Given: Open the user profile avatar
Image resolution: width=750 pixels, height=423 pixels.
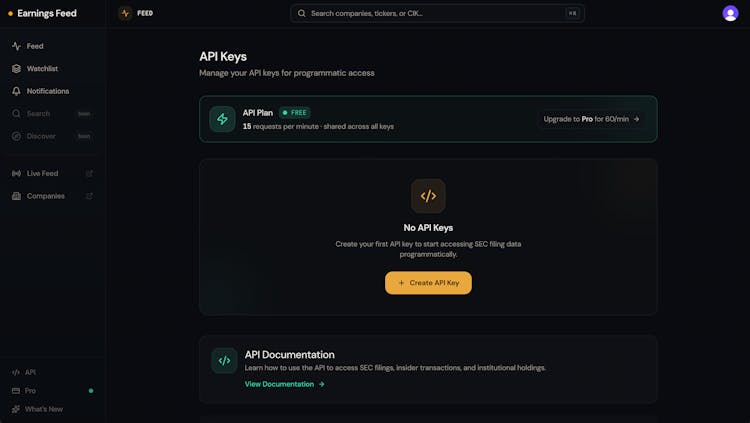Looking at the screenshot, I should 730,13.
